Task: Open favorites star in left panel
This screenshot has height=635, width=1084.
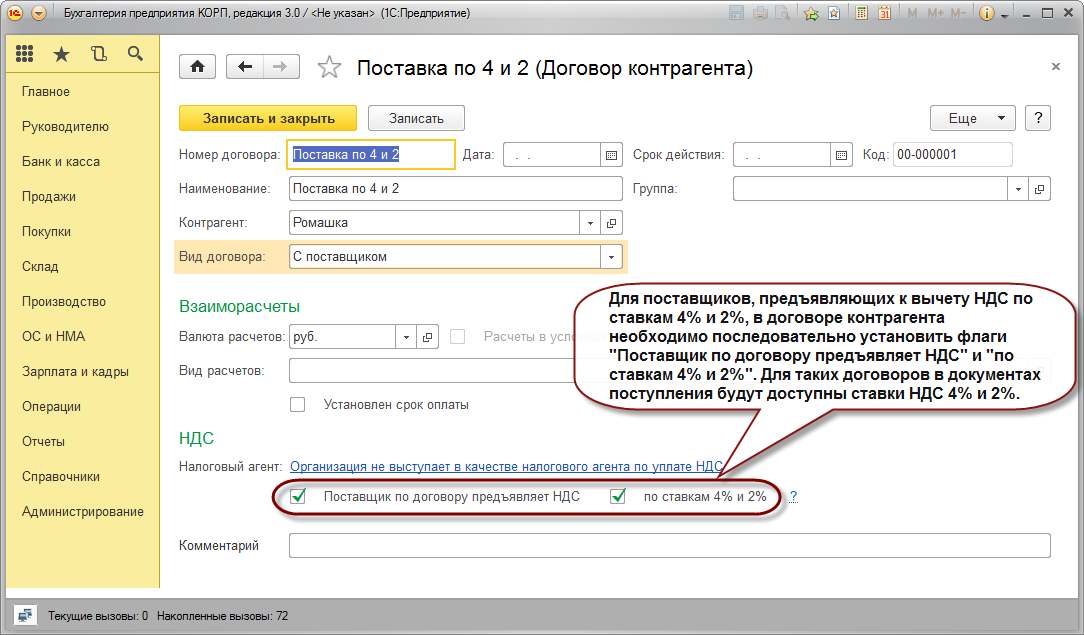Action: click(x=62, y=55)
